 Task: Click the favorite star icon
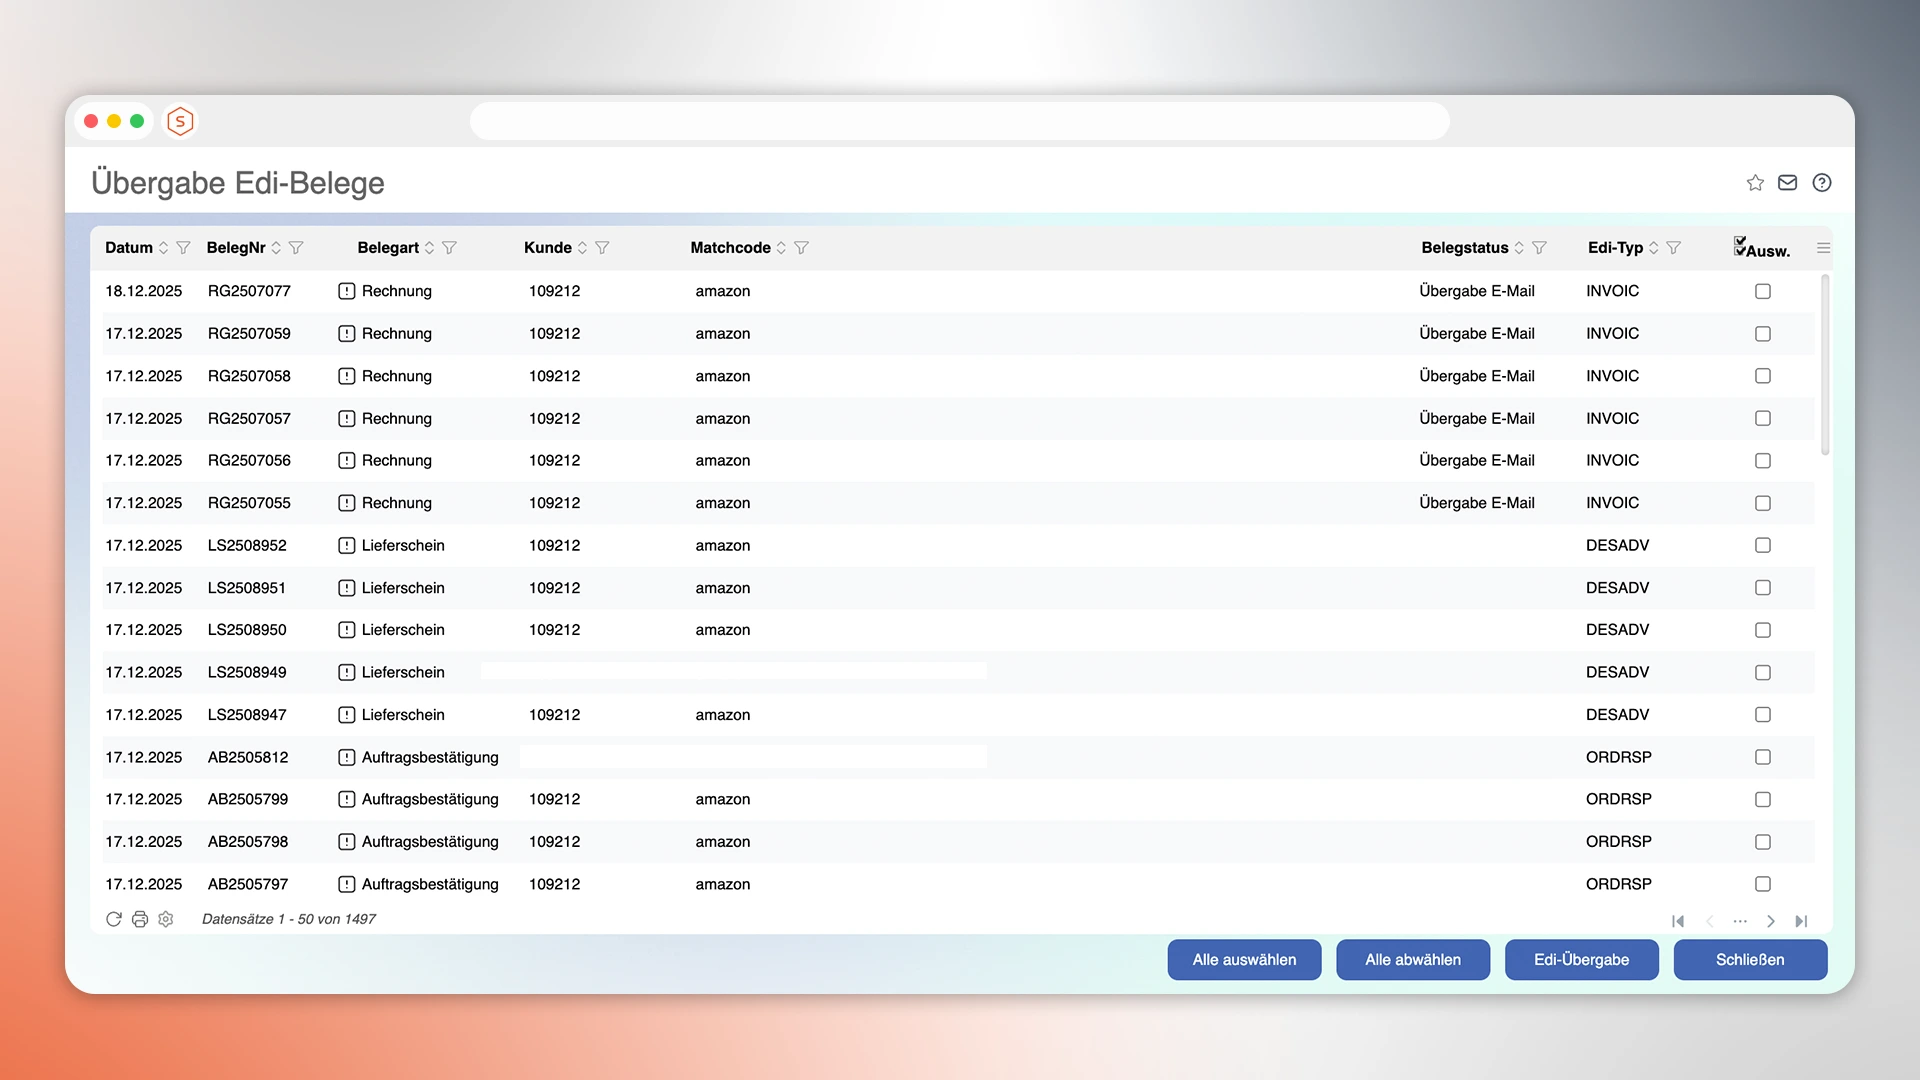tap(1755, 183)
